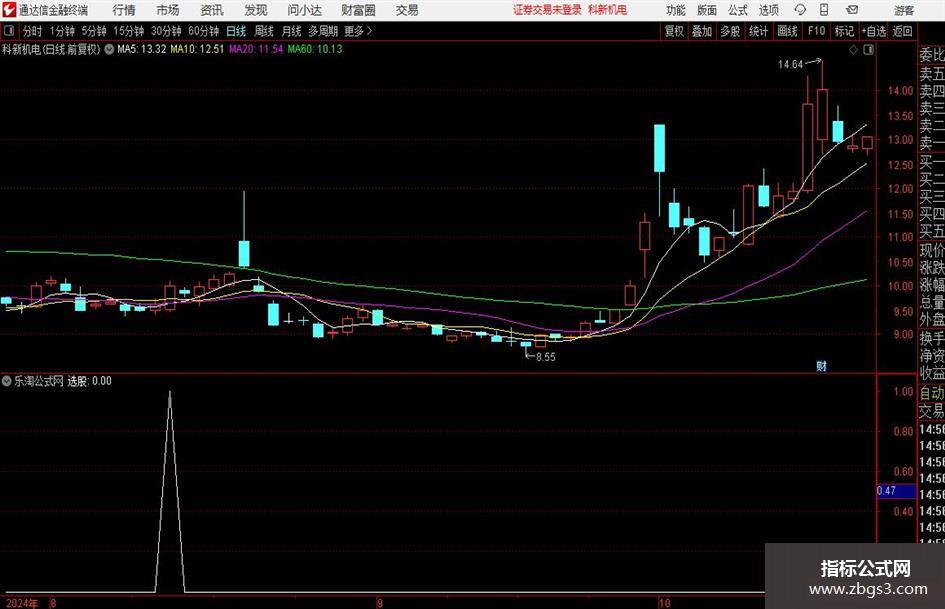Image resolution: width=945 pixels, height=609 pixels.
Task: Click the 证券交易未登录 login link
Action: 547,10
